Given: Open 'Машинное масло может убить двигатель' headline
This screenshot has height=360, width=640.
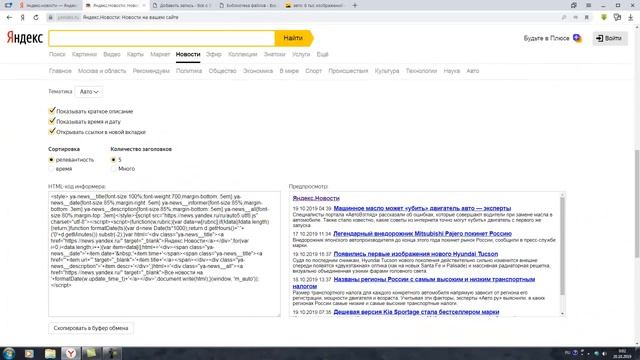Looking at the screenshot, I should (x=422, y=208).
